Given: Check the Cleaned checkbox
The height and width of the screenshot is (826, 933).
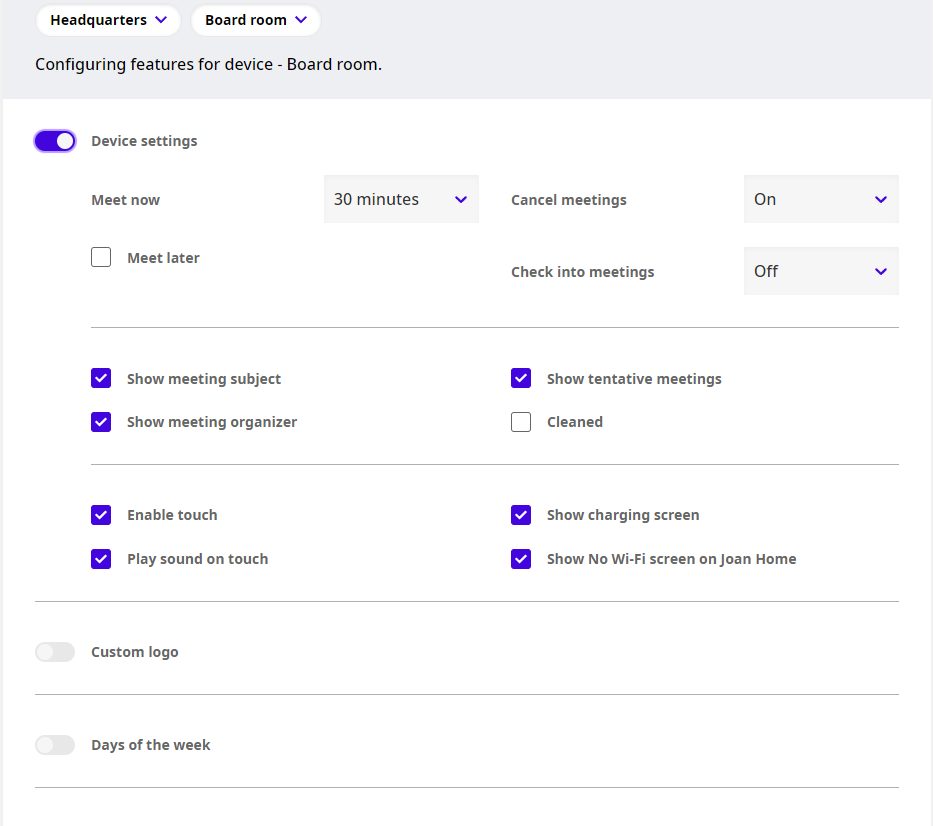Looking at the screenshot, I should 521,422.
